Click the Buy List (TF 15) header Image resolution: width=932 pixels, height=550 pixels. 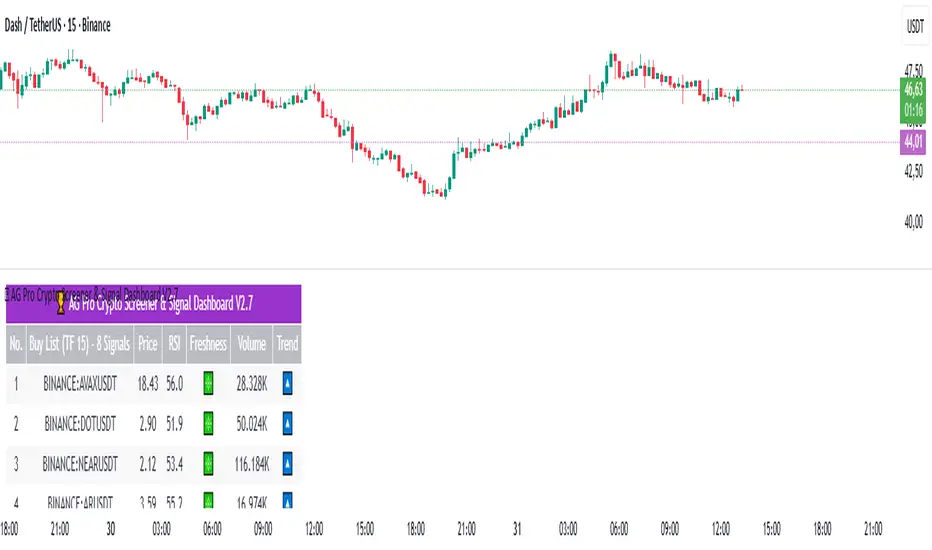80,343
